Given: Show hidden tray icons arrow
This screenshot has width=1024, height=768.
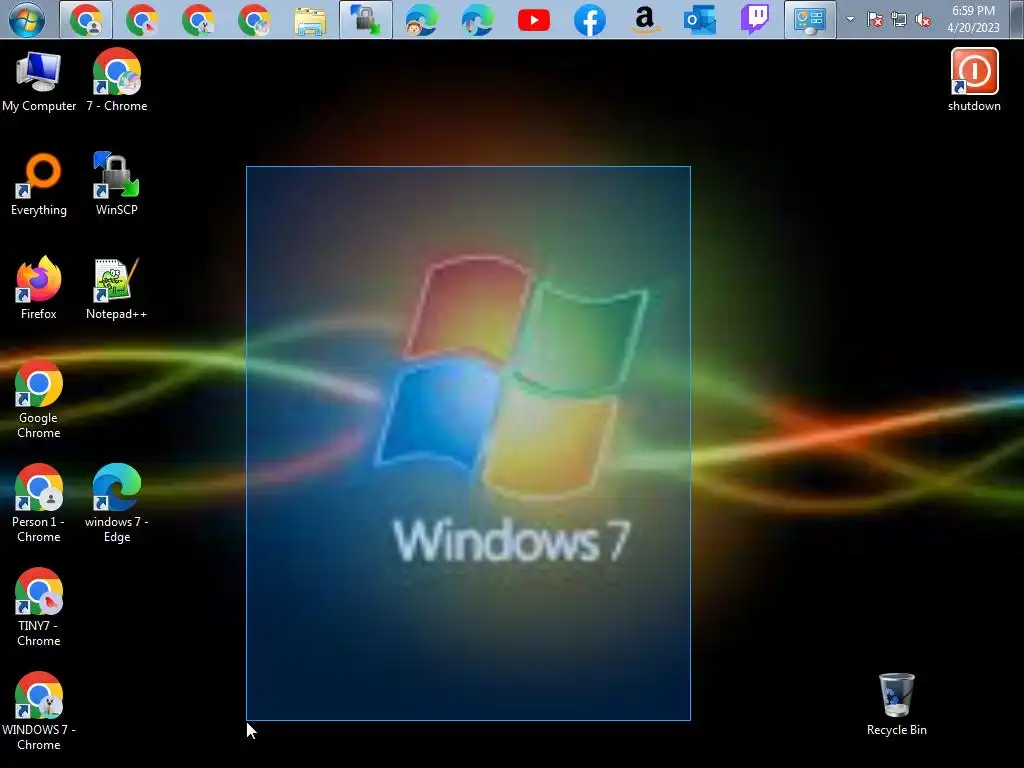Looking at the screenshot, I should point(850,20).
